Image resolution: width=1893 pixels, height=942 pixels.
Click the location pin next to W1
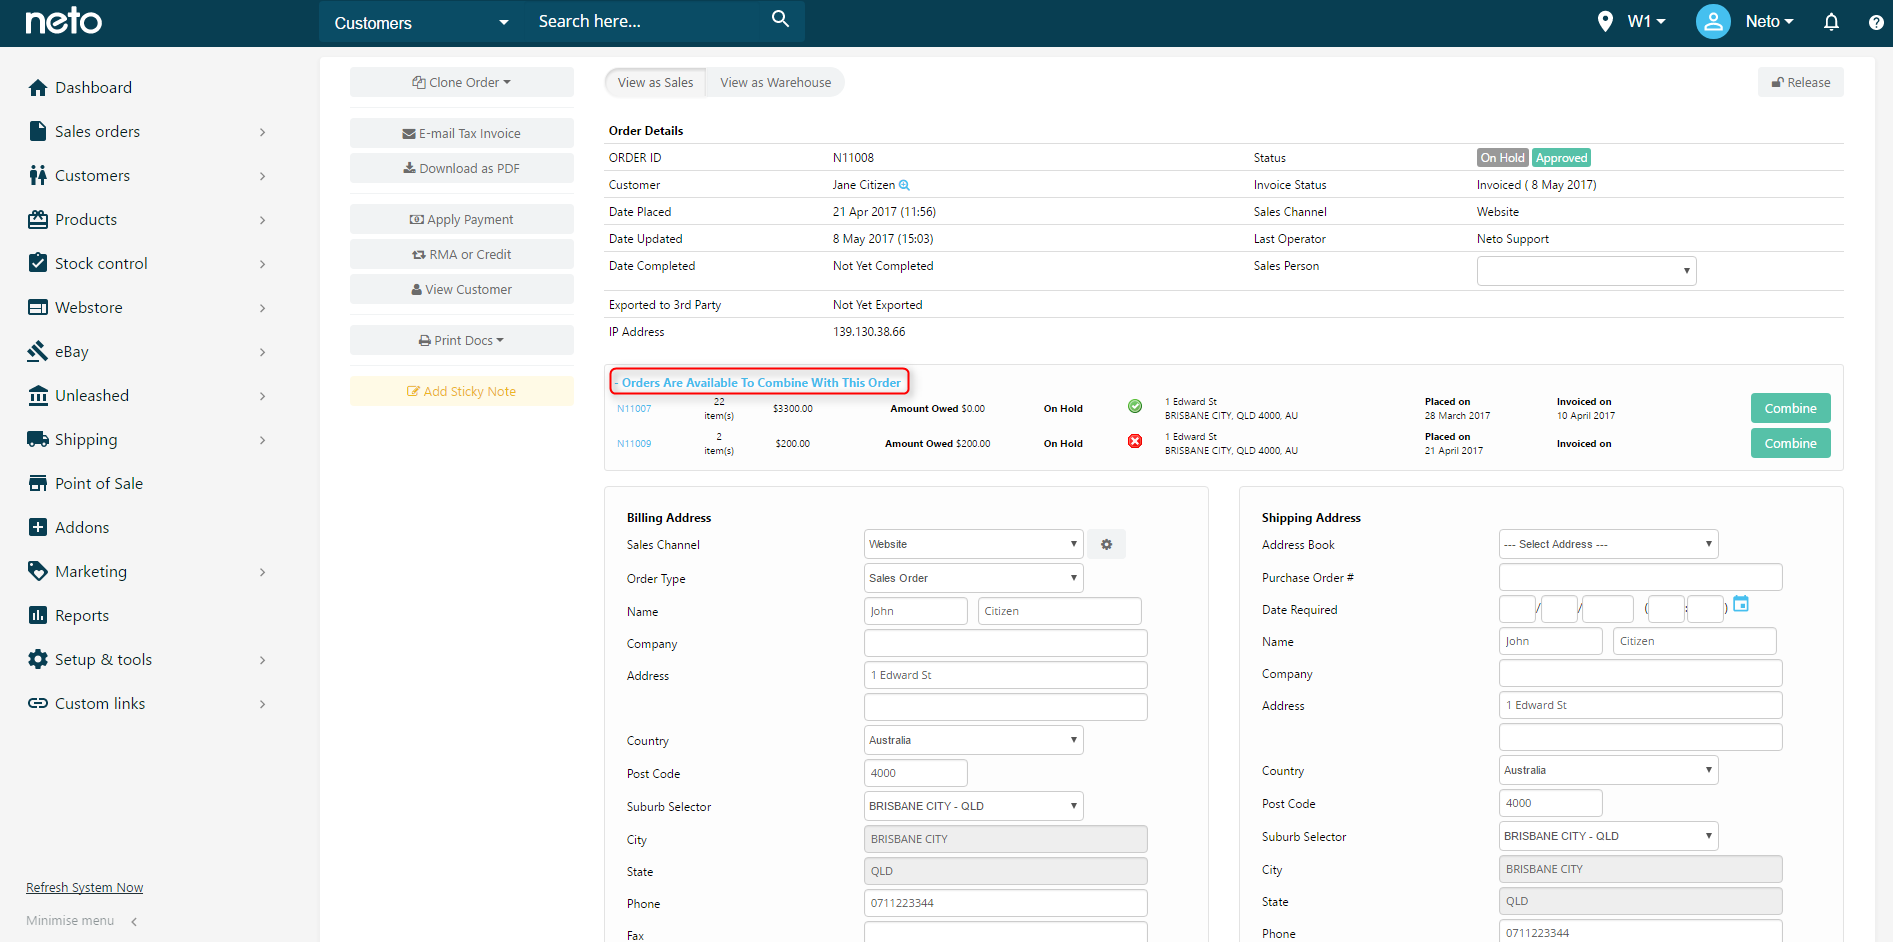coord(1607,20)
